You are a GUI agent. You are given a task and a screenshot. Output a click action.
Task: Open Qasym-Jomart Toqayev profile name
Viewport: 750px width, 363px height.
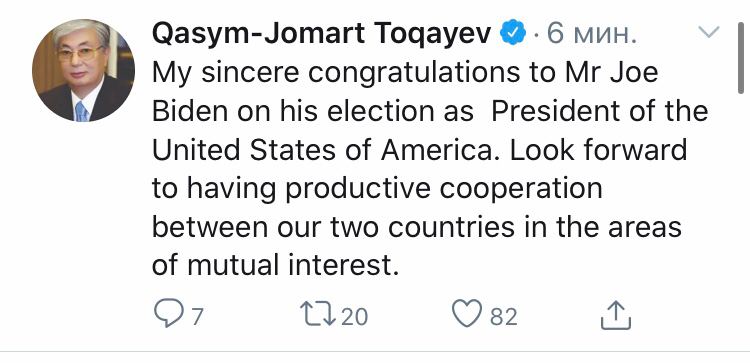click(322, 34)
